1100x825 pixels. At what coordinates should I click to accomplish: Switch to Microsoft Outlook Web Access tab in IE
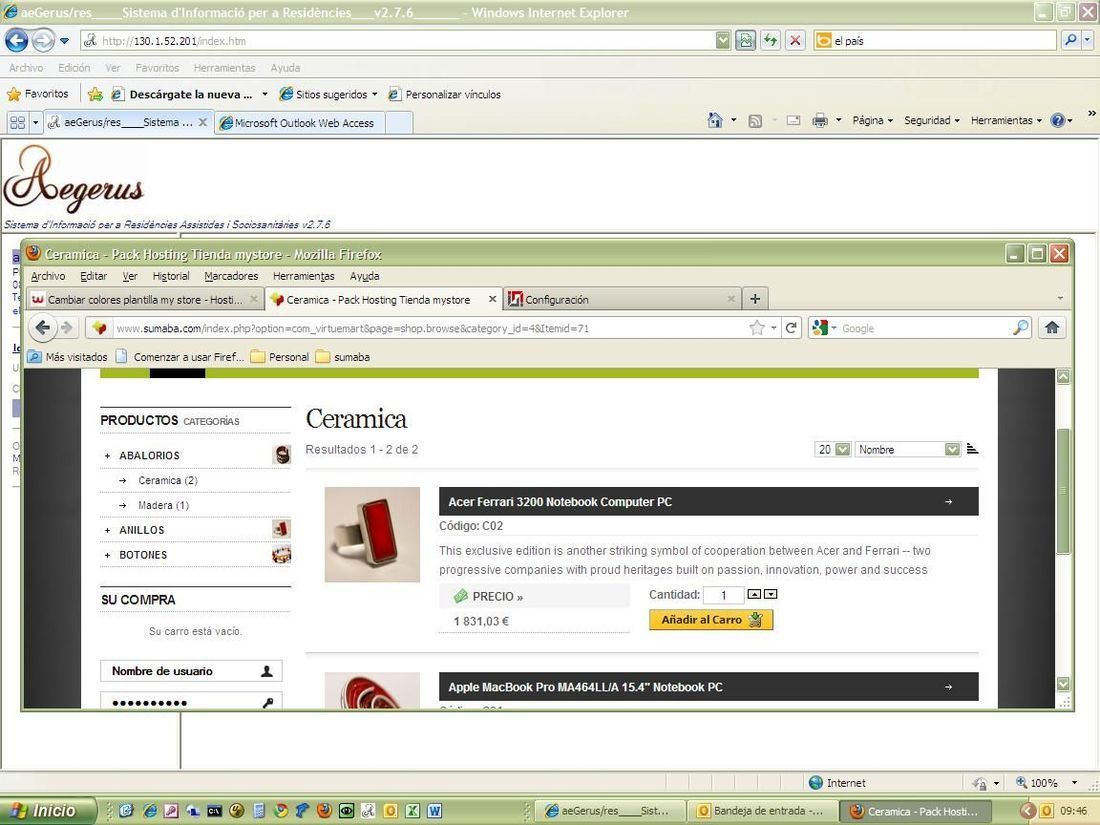pyautogui.click(x=300, y=123)
